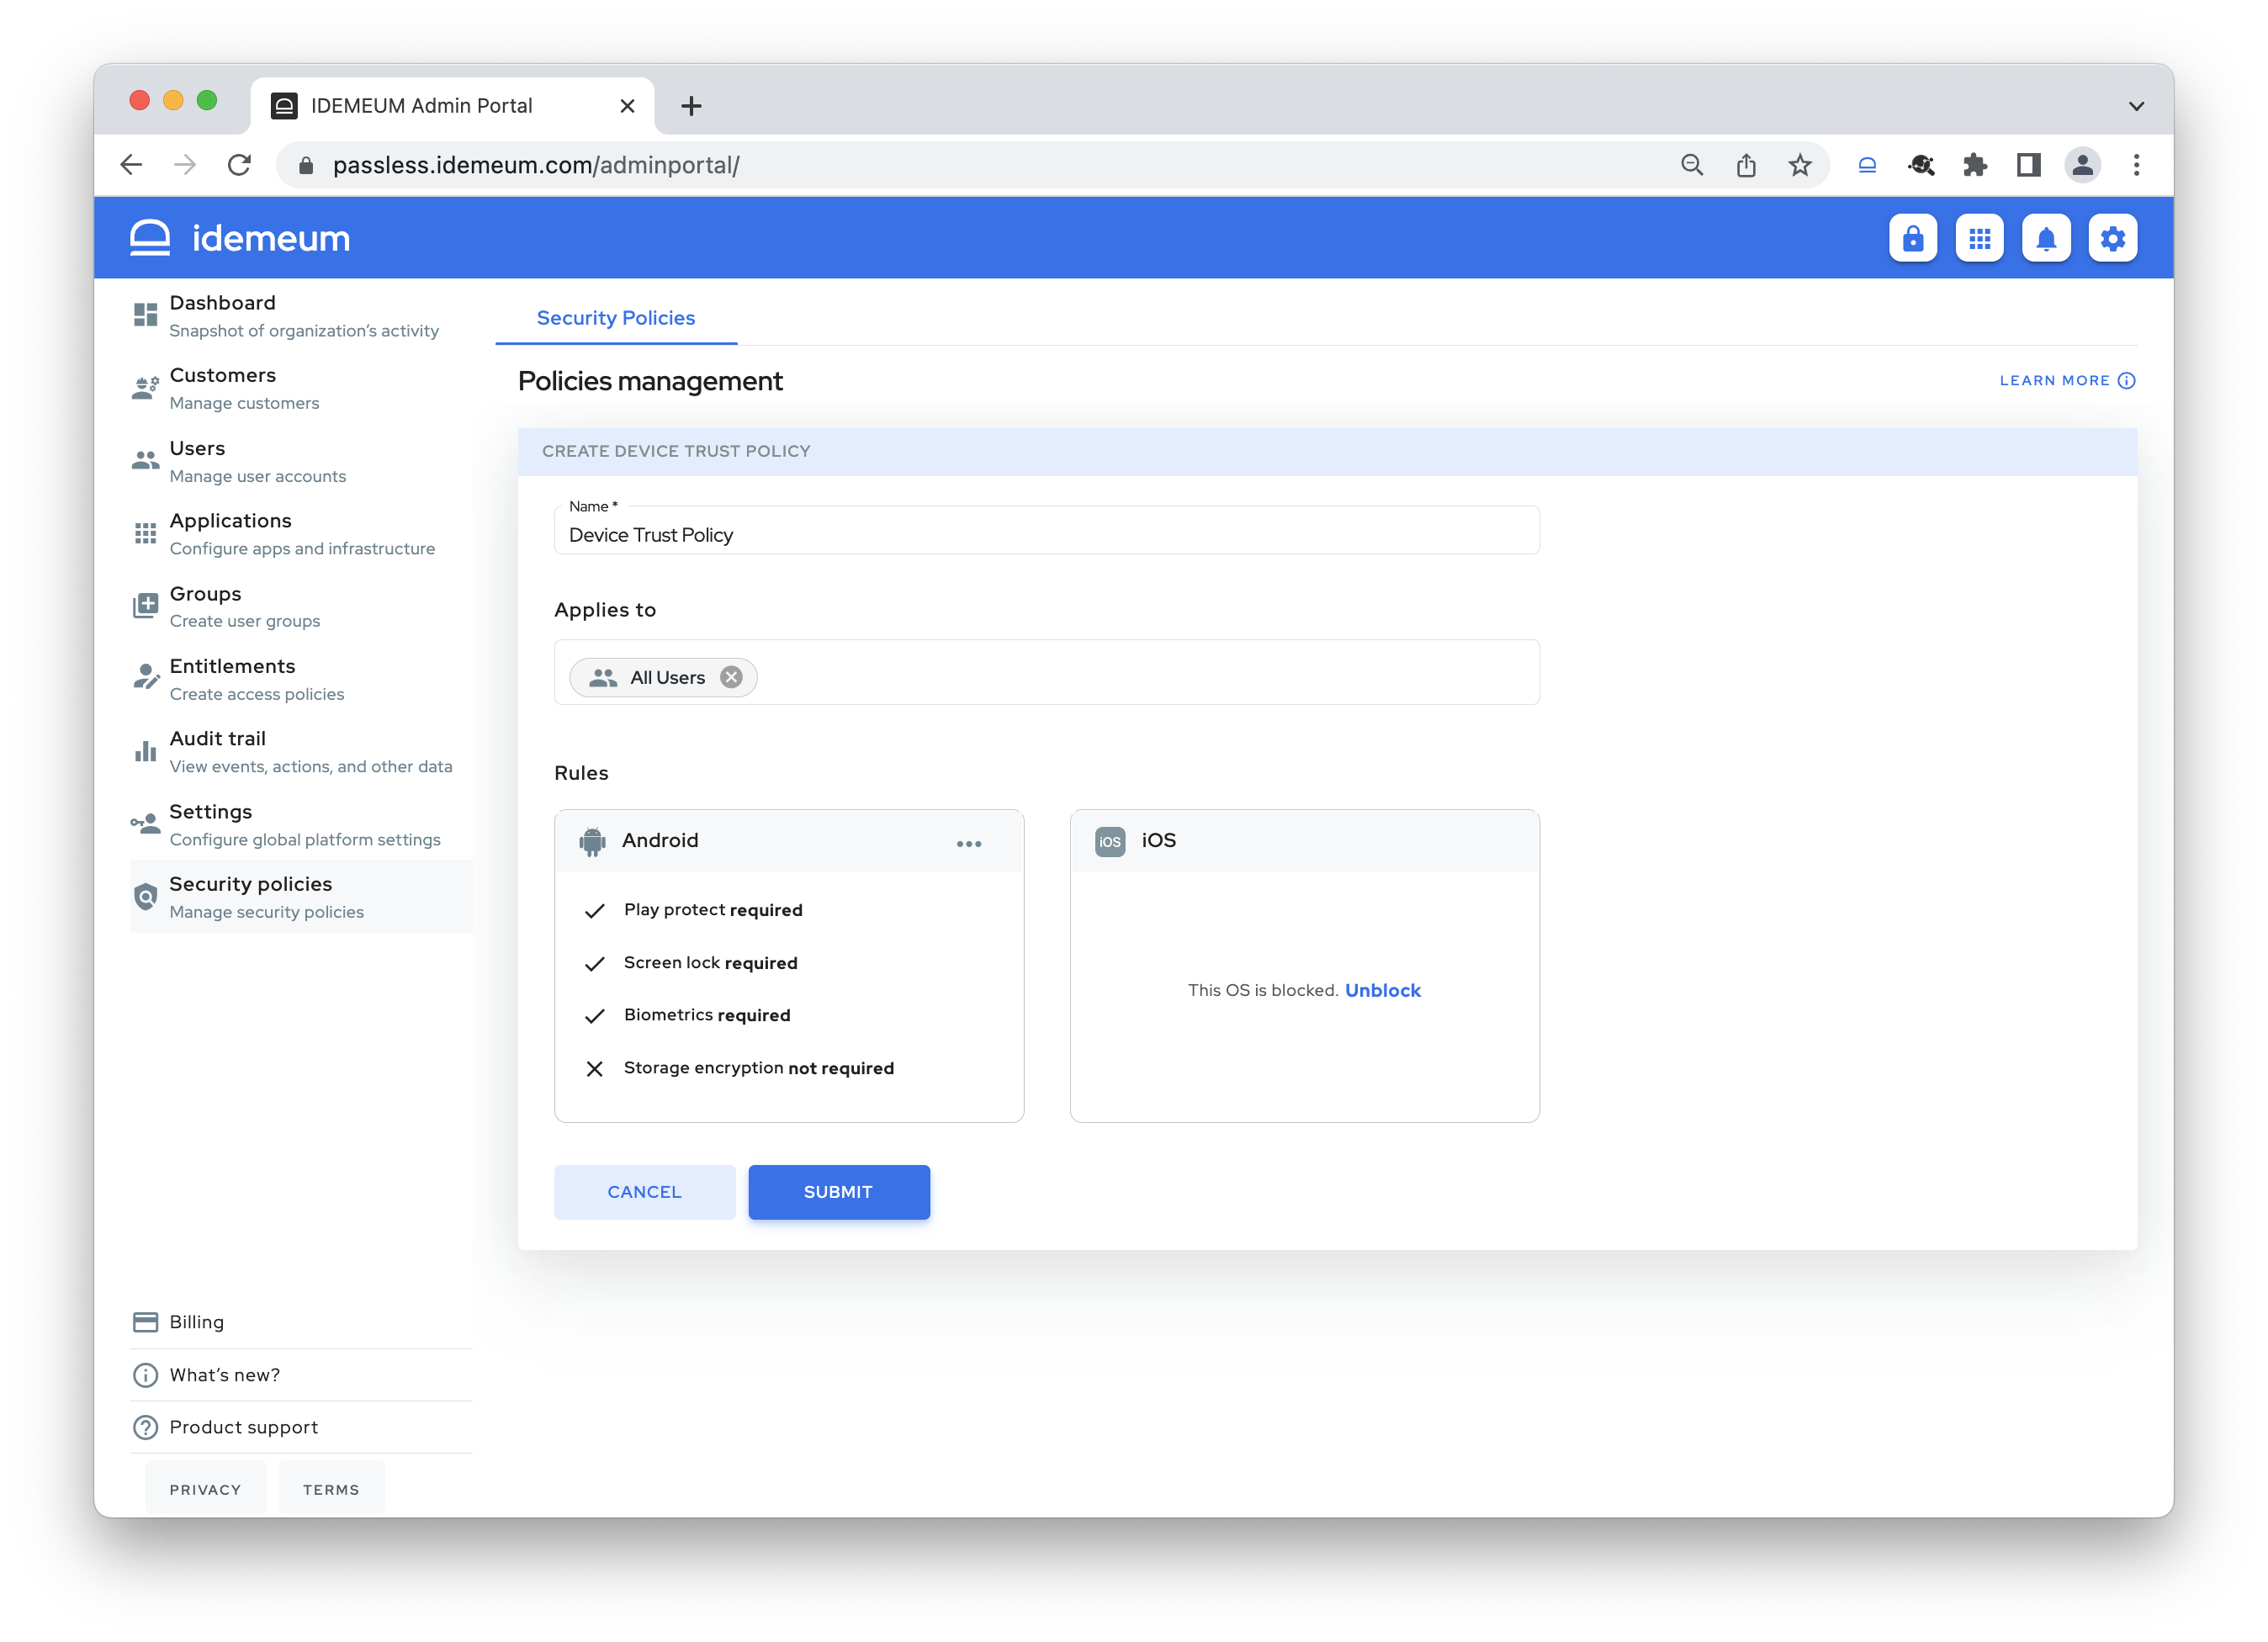Click the Biometrics required rule
The height and width of the screenshot is (1642, 2268).
[687, 1015]
